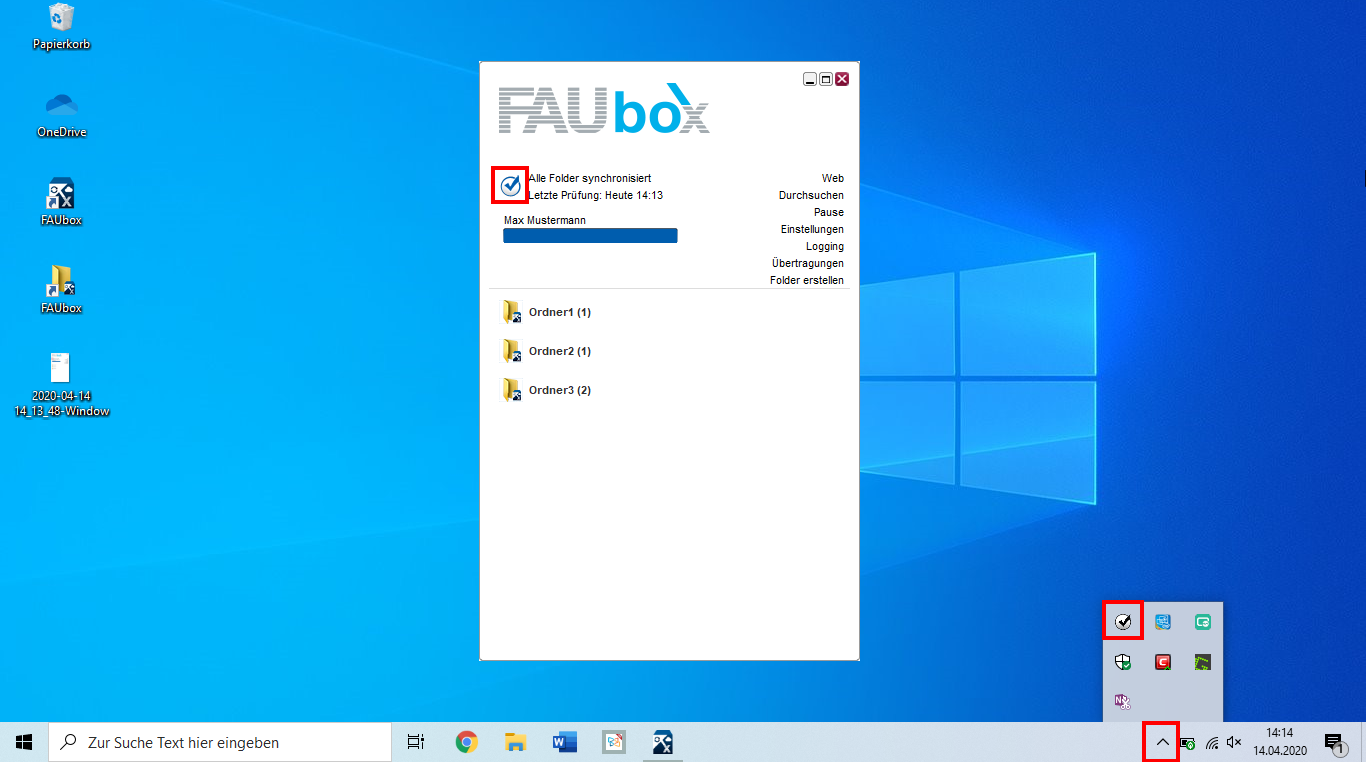Open the Windows Start menu
Screen dimensions: 1366x762
[24, 742]
